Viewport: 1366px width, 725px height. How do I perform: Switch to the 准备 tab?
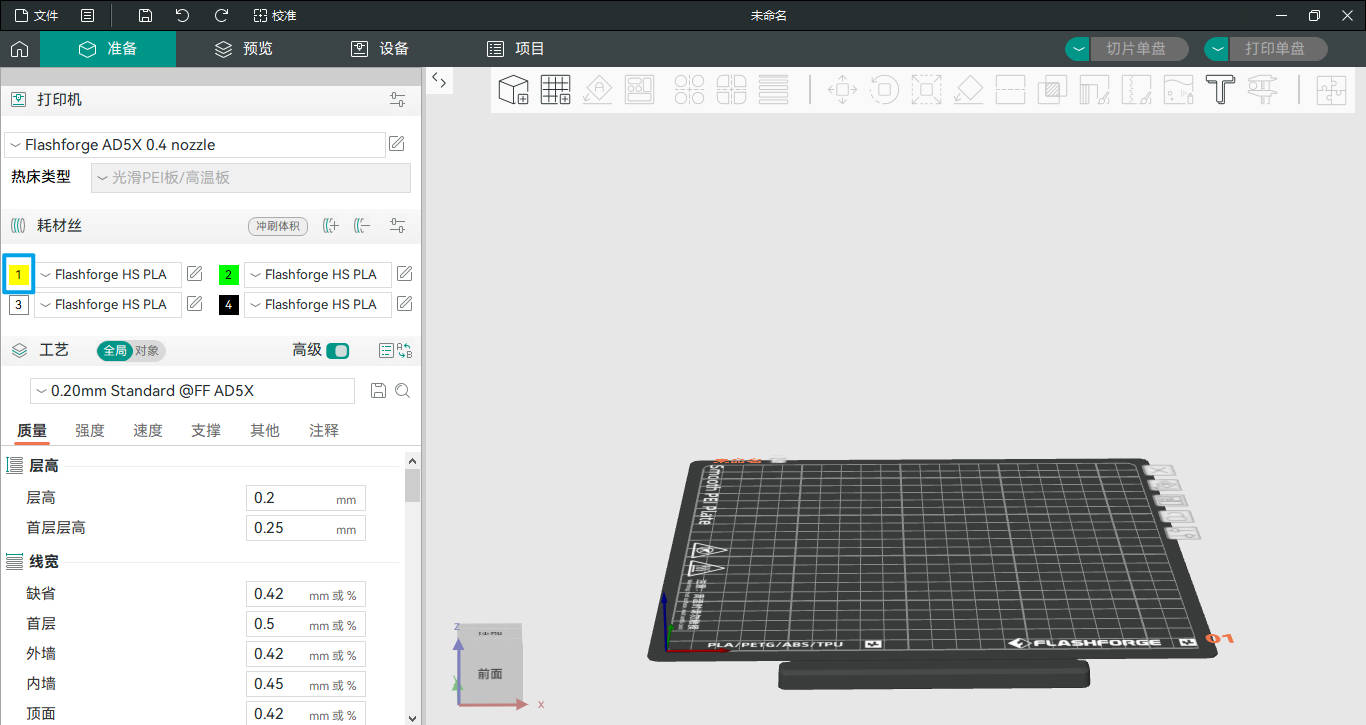[108, 49]
